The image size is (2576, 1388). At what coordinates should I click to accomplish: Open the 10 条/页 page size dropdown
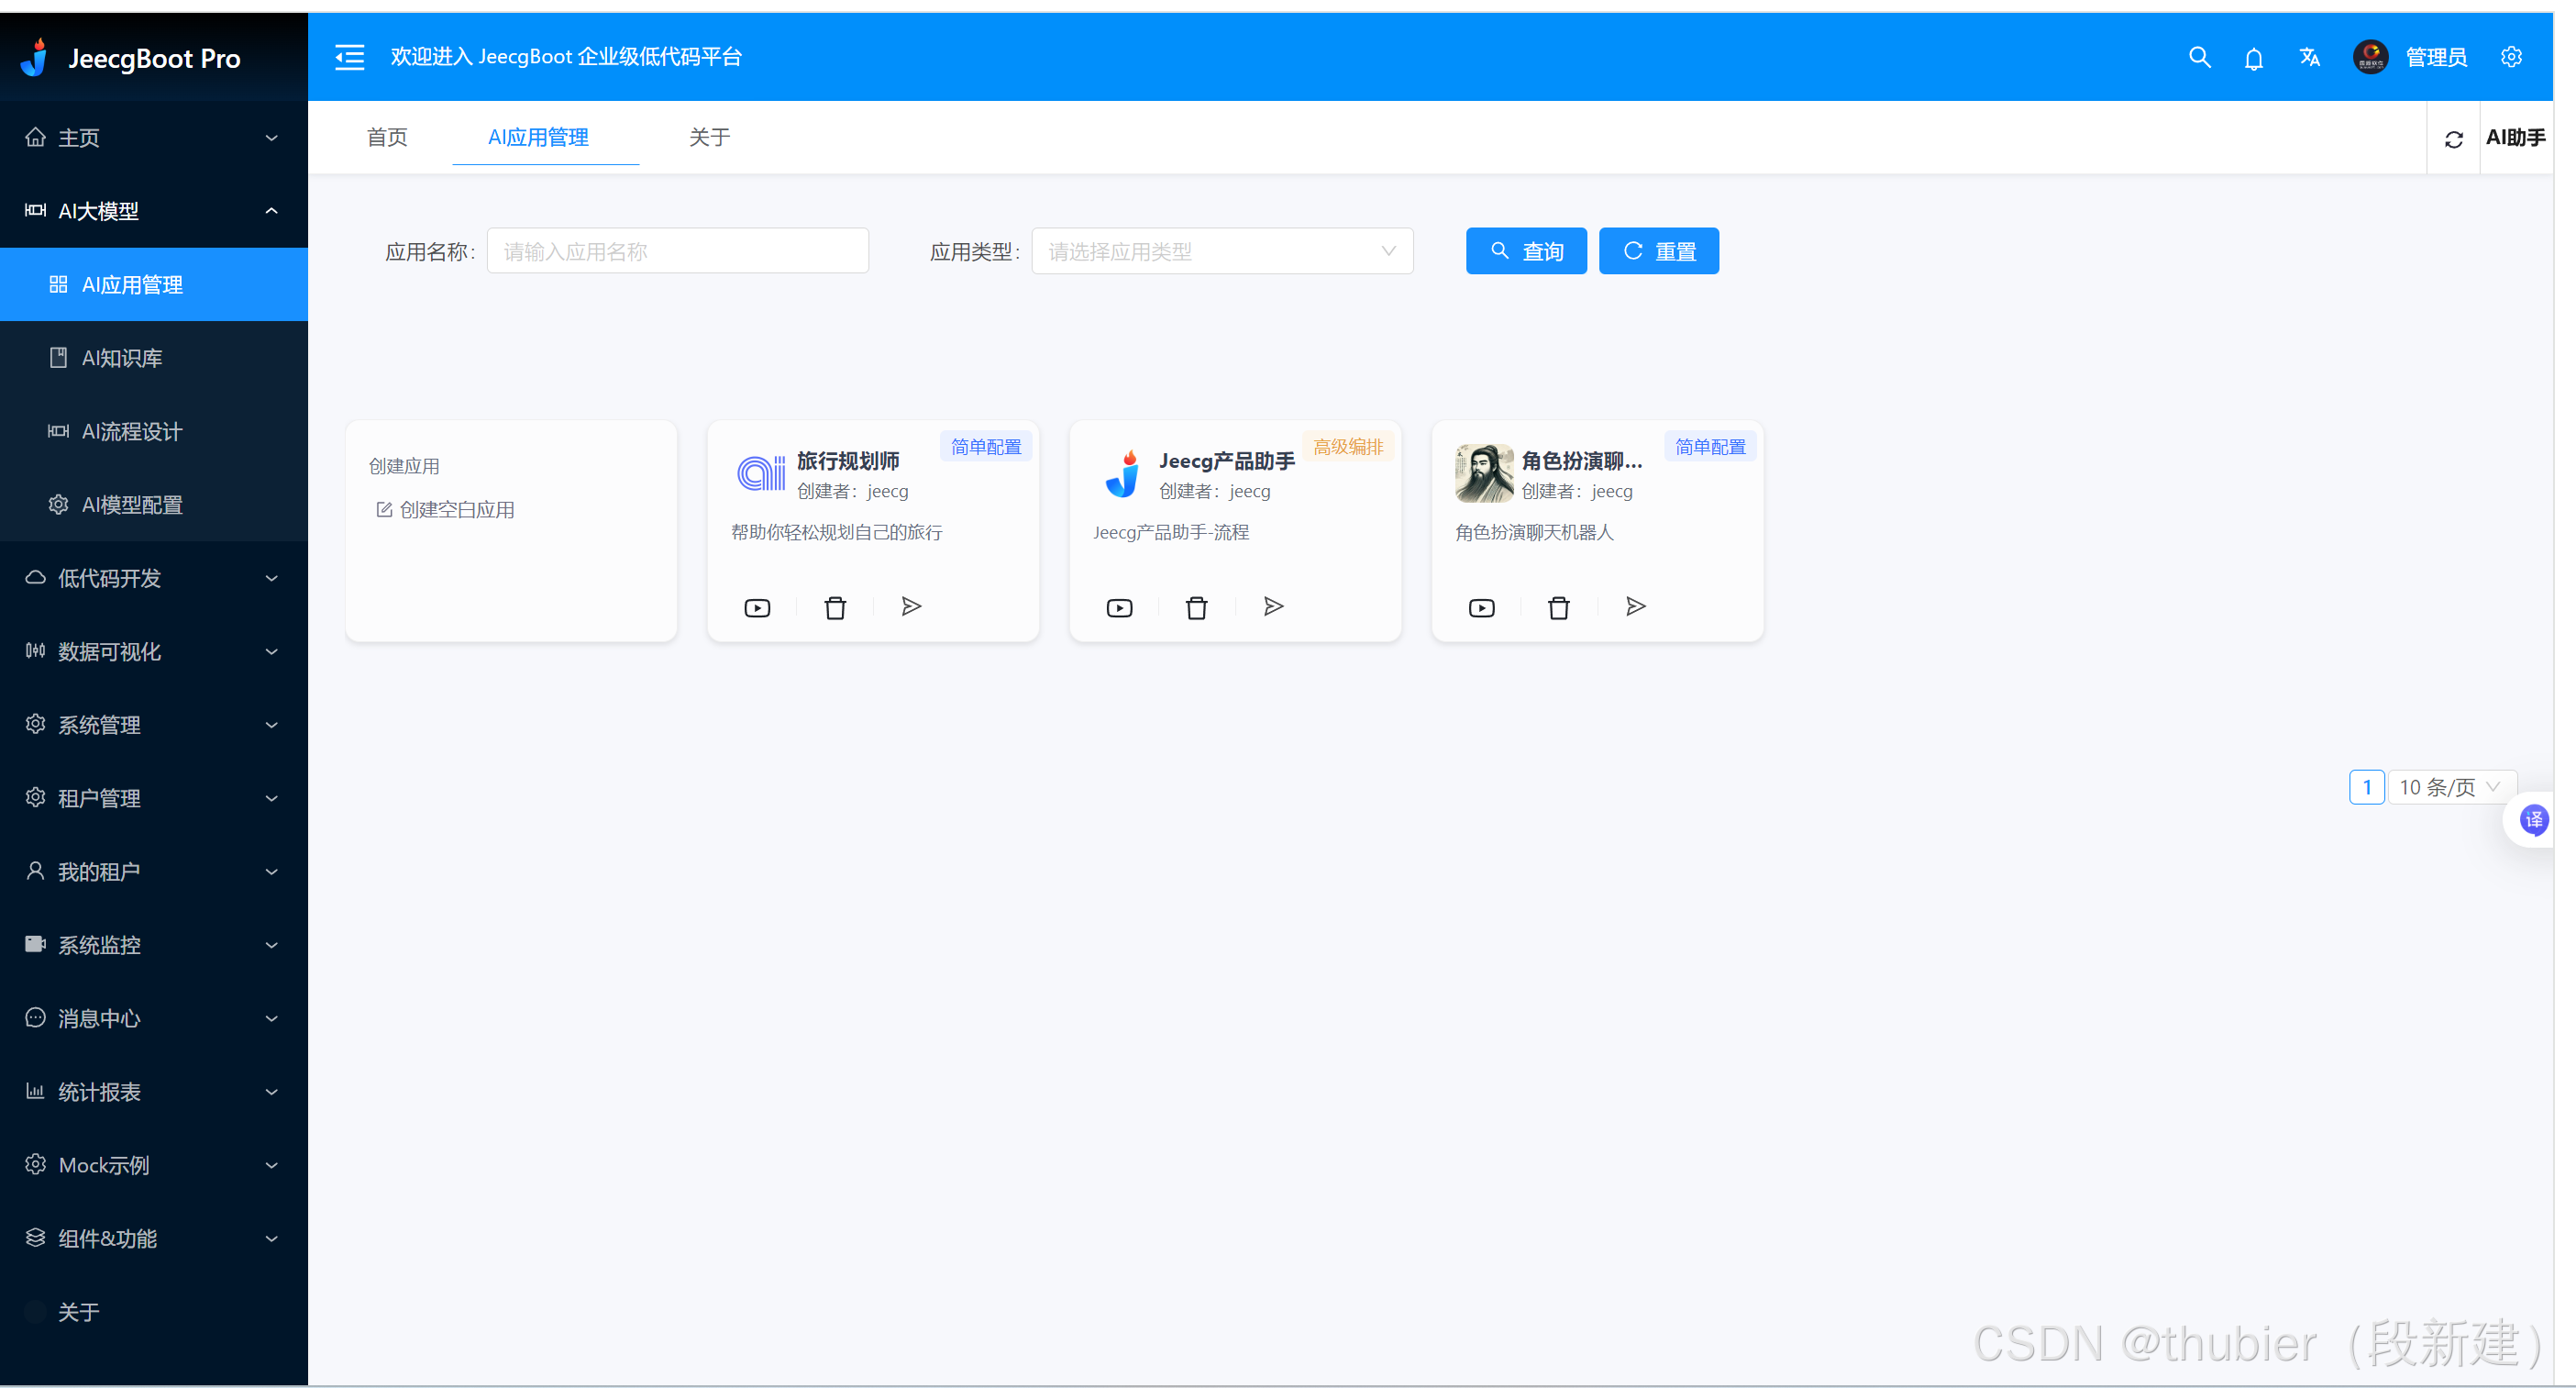2449,788
